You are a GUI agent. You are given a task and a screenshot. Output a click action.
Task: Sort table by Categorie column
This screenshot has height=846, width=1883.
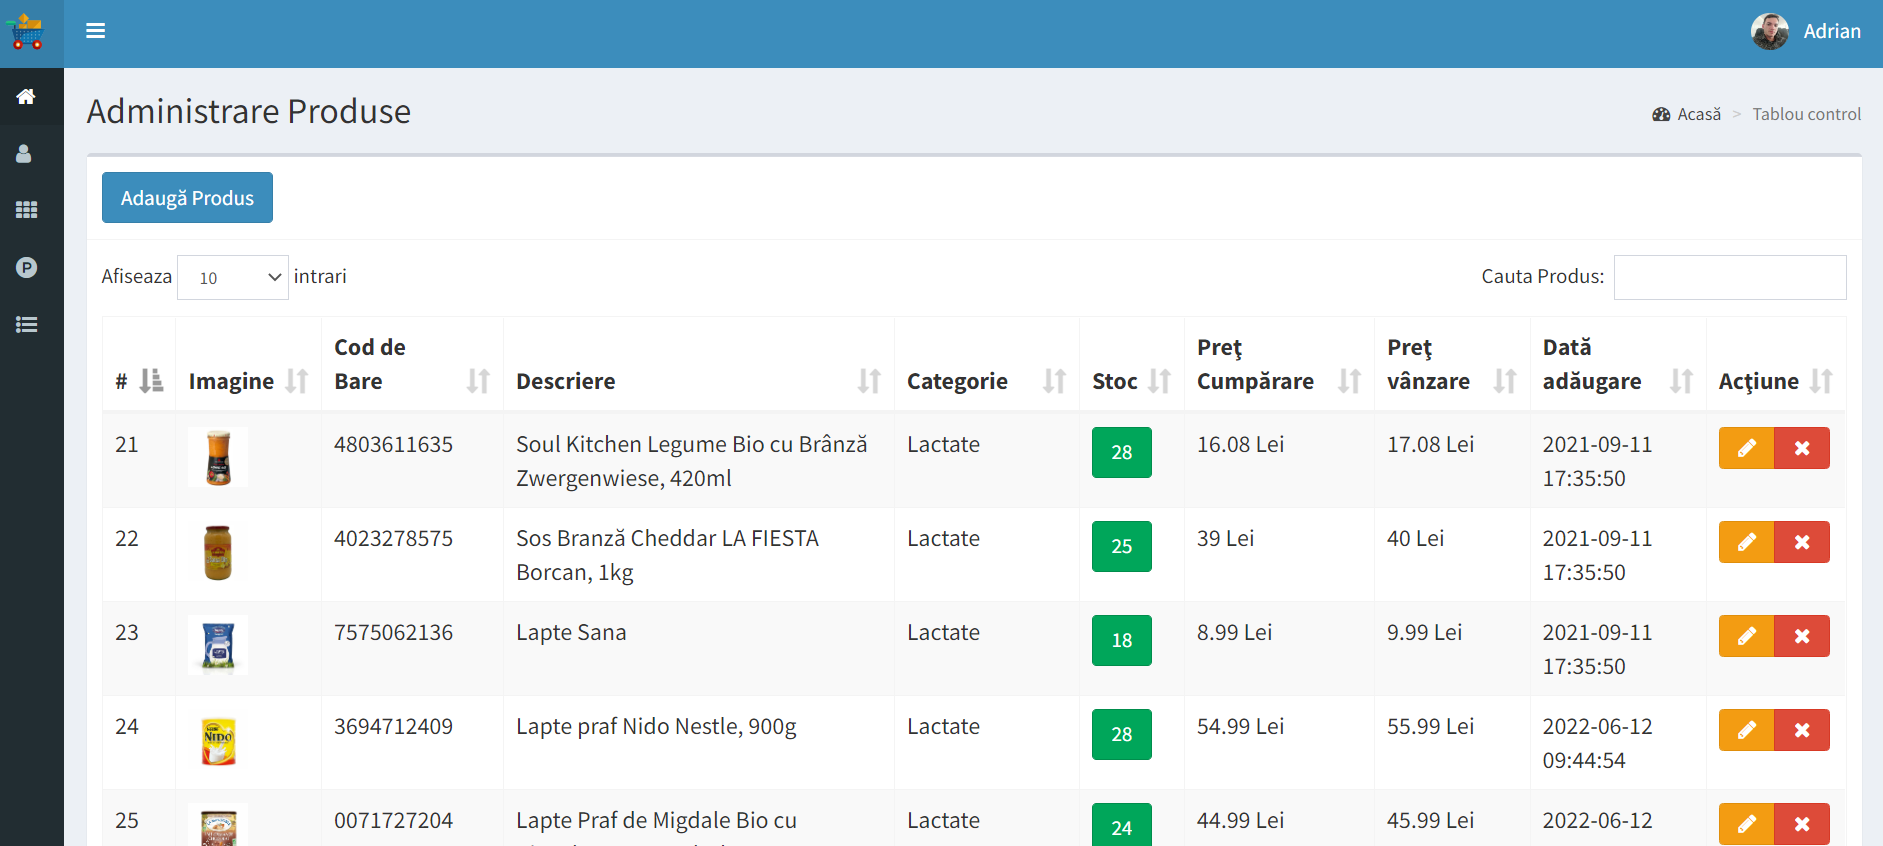986,381
